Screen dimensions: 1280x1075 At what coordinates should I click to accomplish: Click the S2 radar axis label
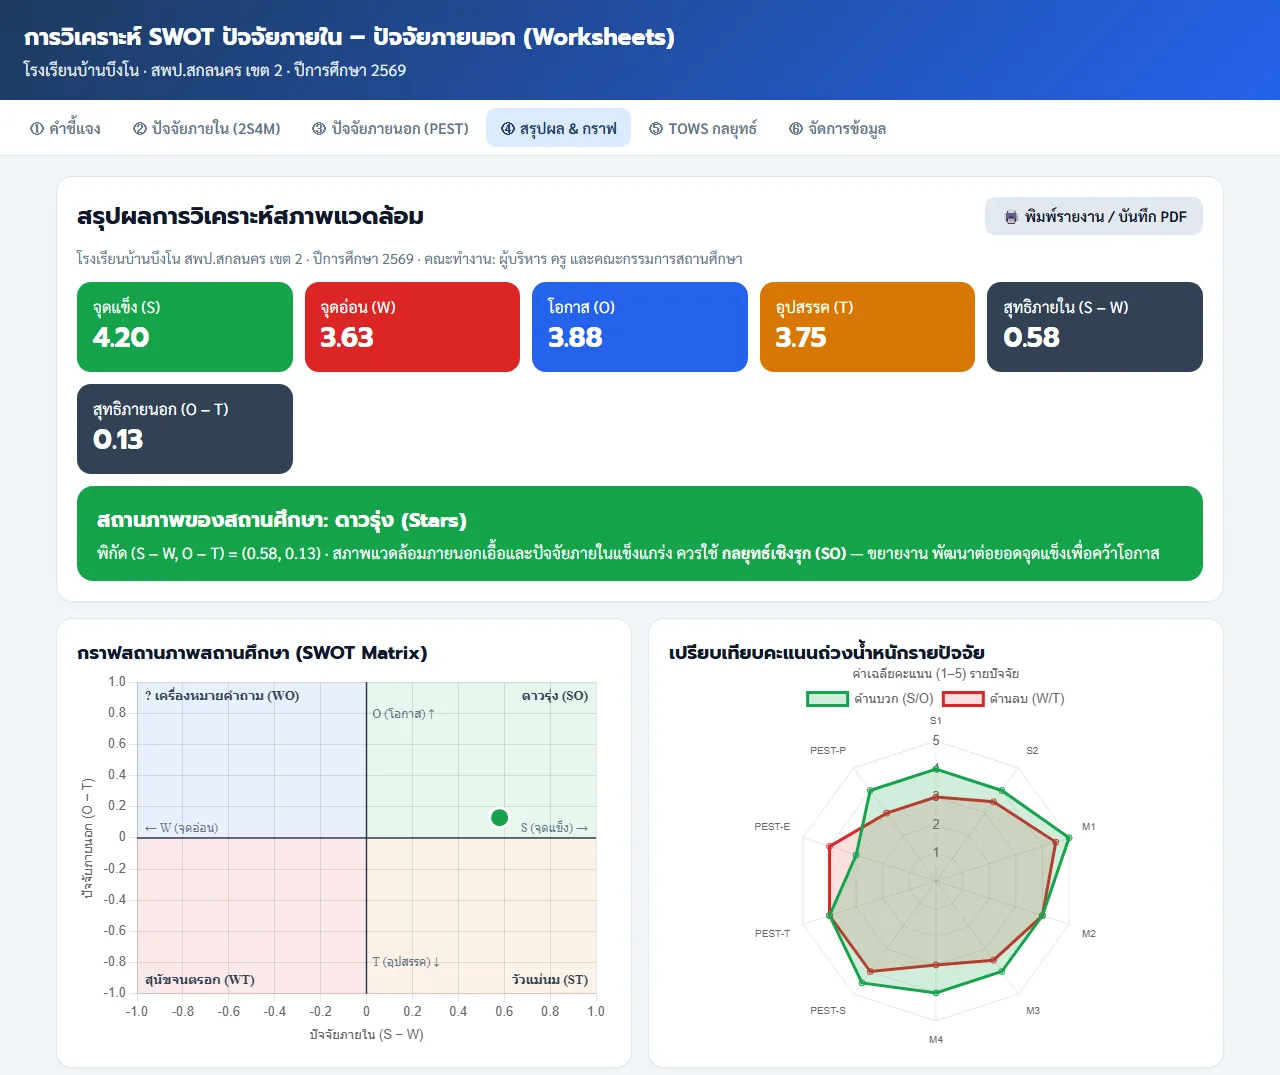point(1032,750)
